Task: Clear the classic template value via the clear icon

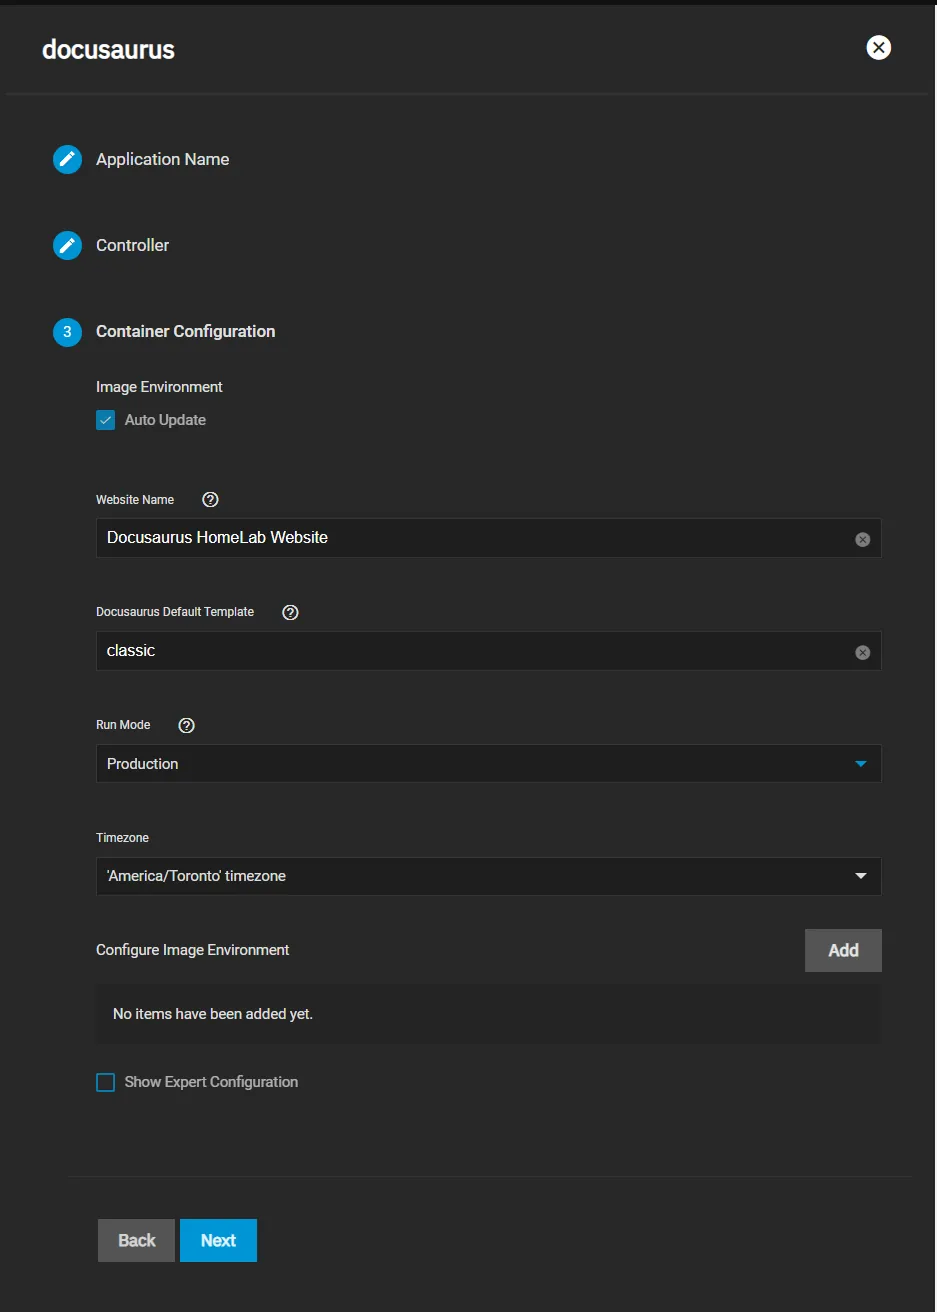Action: point(862,652)
